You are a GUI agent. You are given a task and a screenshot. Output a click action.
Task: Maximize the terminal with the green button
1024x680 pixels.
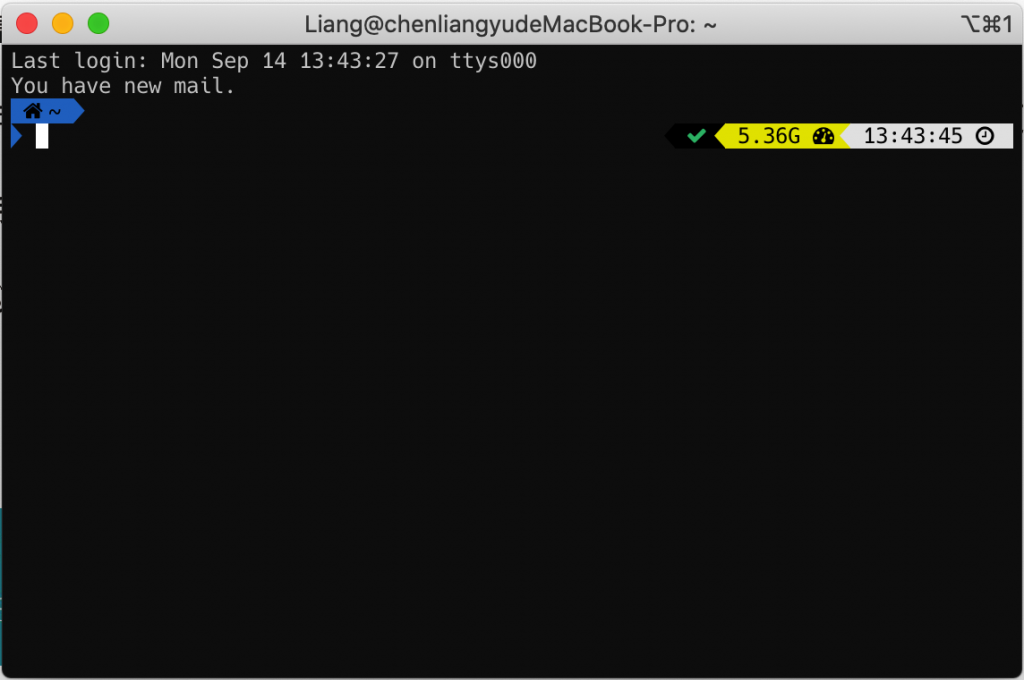[99, 24]
